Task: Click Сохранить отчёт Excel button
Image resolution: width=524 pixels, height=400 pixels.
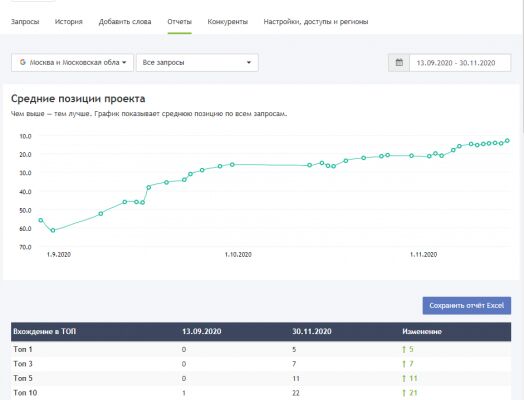Action: 467,305
